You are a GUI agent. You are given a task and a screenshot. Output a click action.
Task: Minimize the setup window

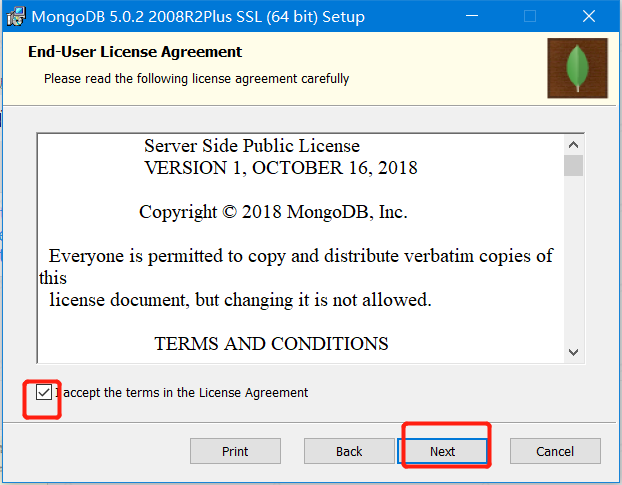click(x=472, y=16)
